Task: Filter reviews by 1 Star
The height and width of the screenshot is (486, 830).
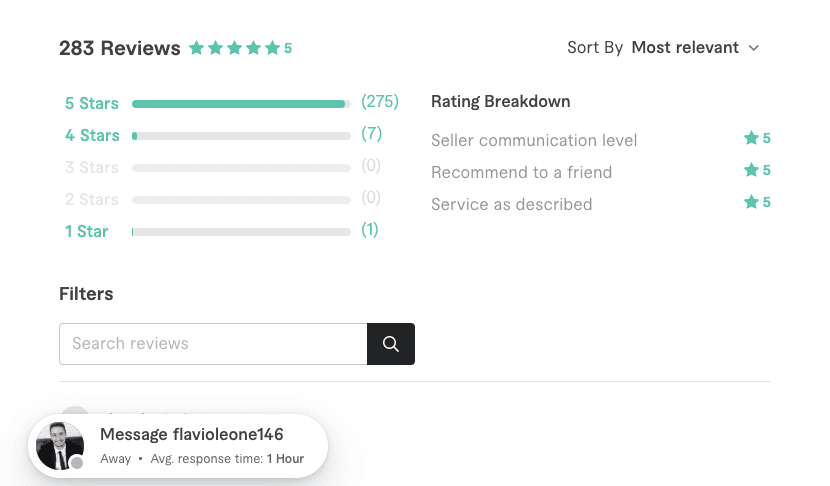Action: tap(86, 231)
